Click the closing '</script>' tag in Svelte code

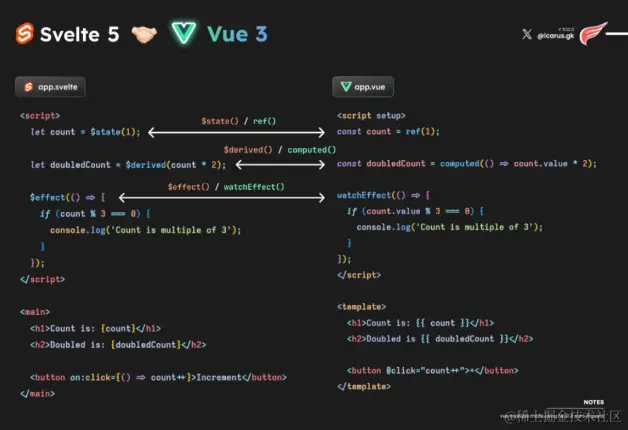click(x=42, y=279)
